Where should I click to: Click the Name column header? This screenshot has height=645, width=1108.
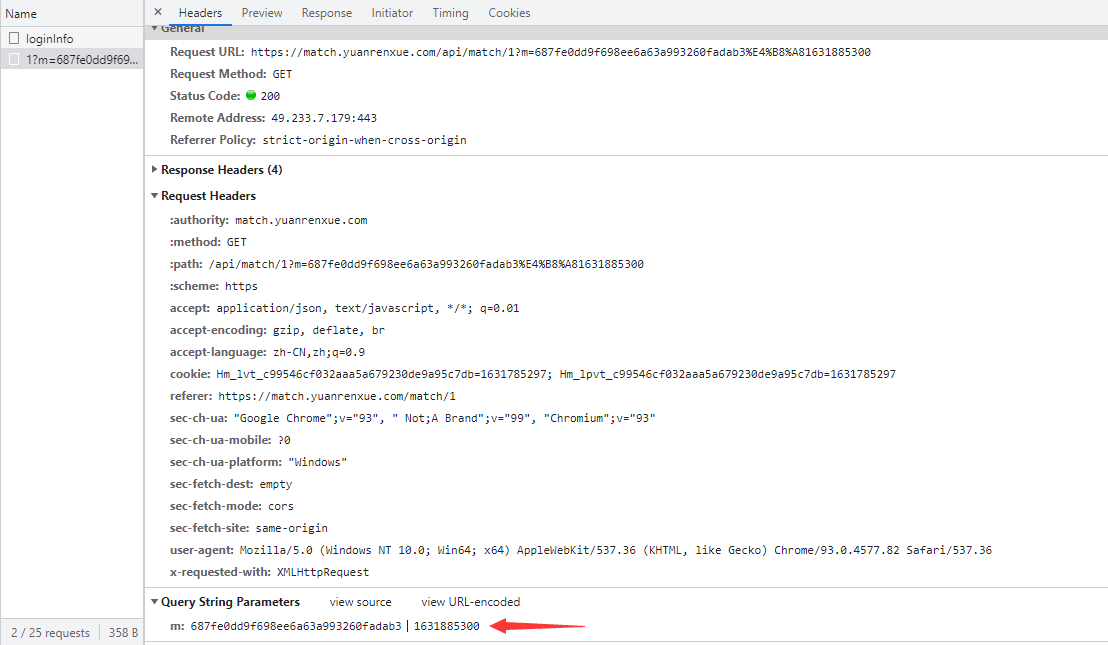pyautogui.click(x=21, y=14)
